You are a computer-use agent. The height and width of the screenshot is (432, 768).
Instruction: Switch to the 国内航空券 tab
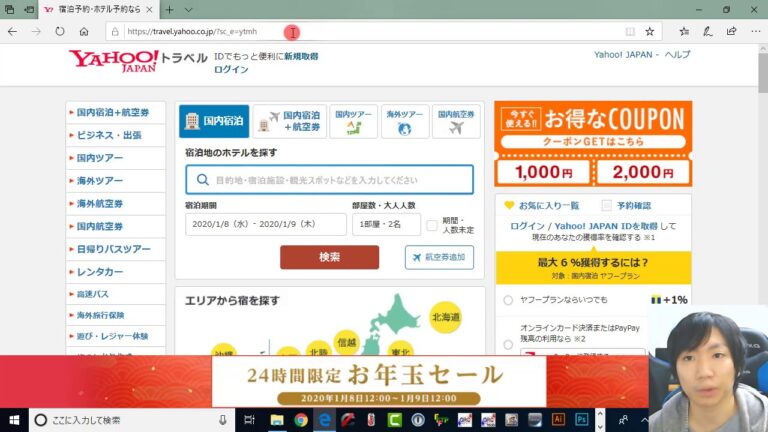456,121
